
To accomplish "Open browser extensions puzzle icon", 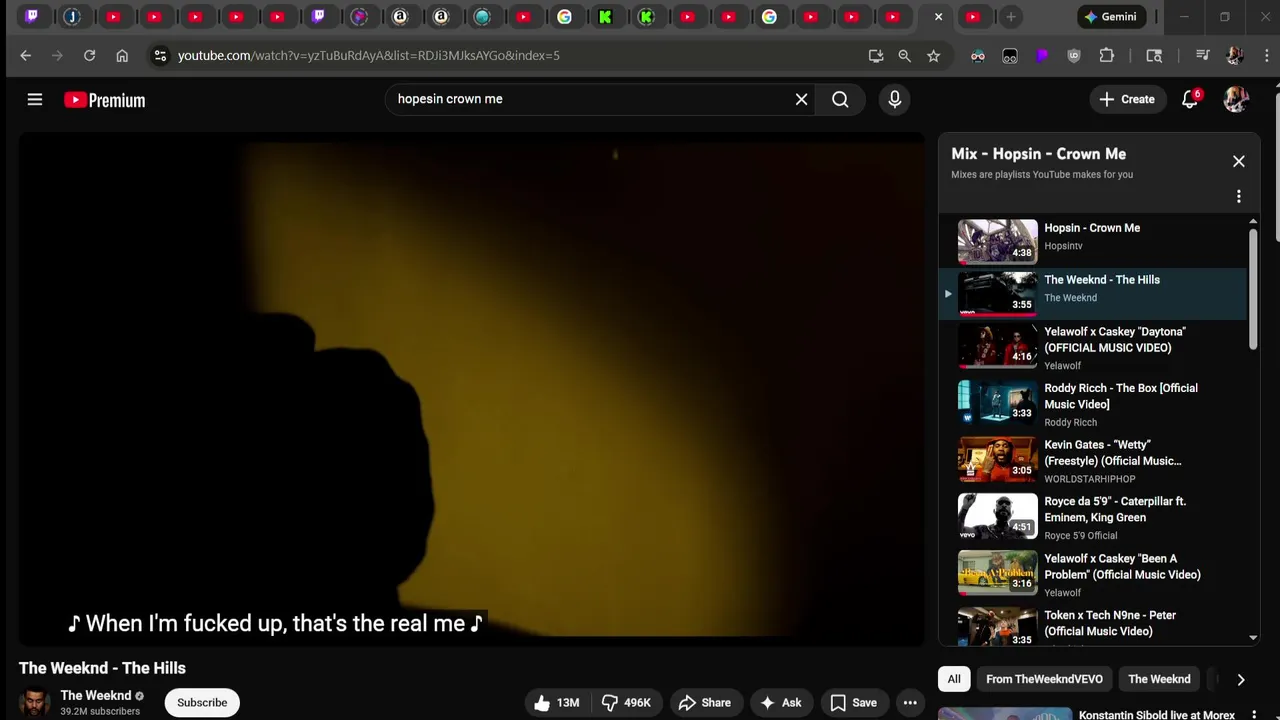I will click(1106, 55).
